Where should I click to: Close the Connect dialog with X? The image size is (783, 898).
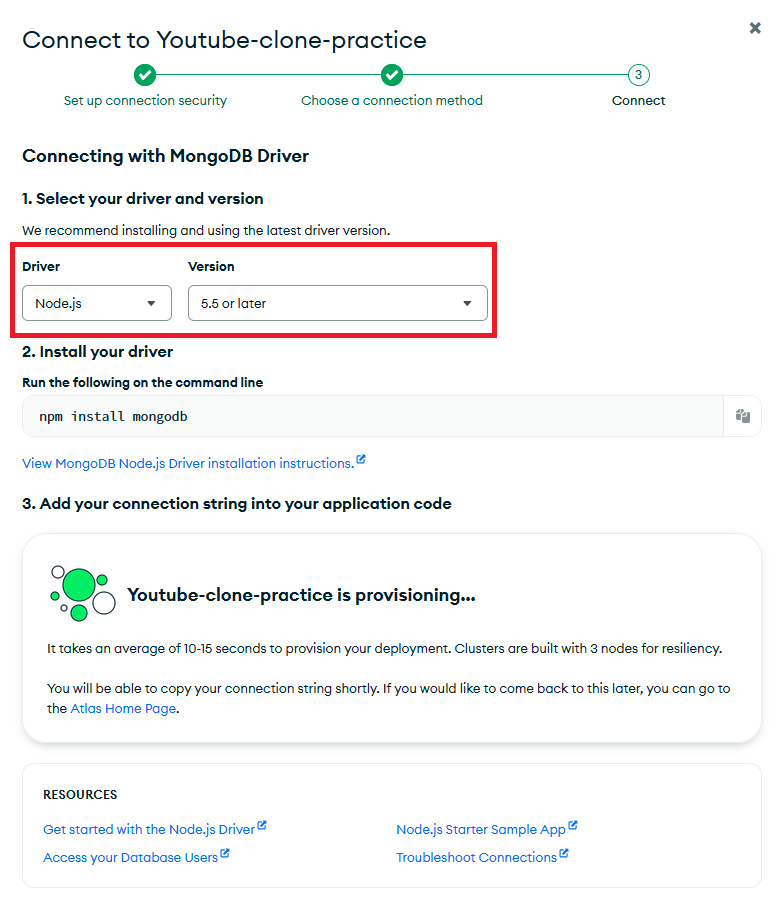click(x=755, y=28)
